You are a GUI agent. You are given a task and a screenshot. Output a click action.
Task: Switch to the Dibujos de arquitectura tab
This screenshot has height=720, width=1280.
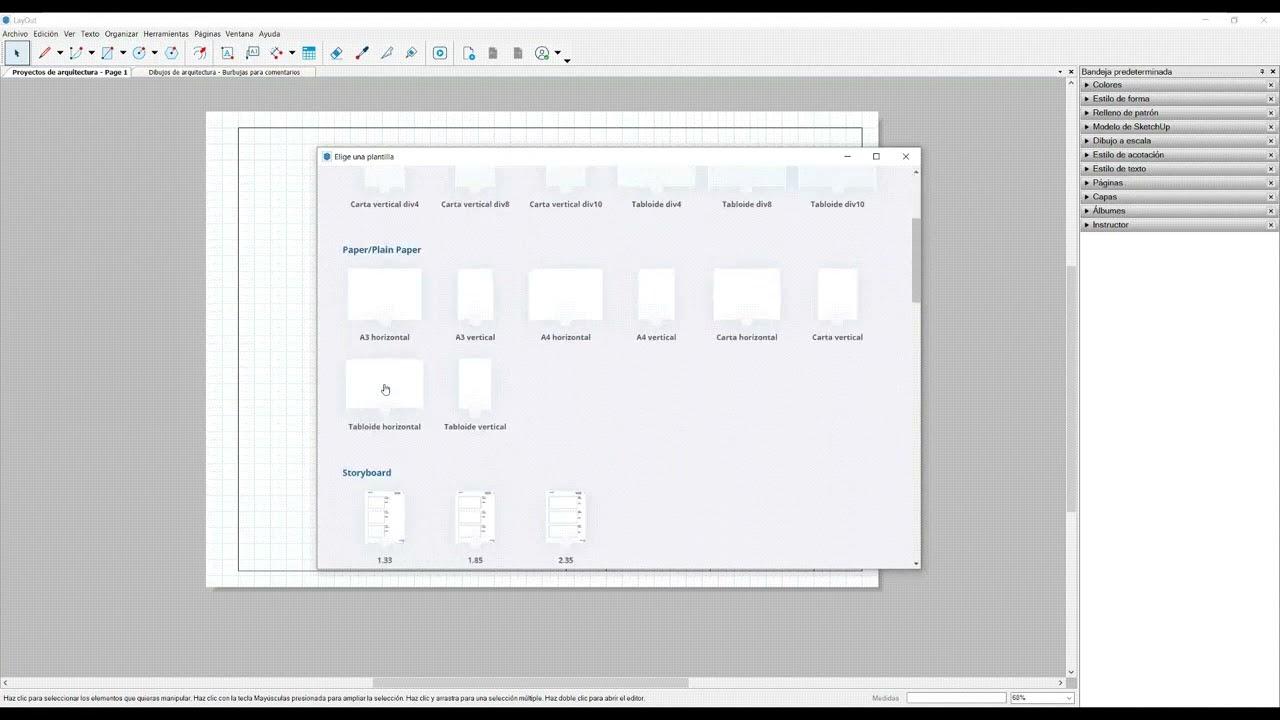(x=224, y=71)
